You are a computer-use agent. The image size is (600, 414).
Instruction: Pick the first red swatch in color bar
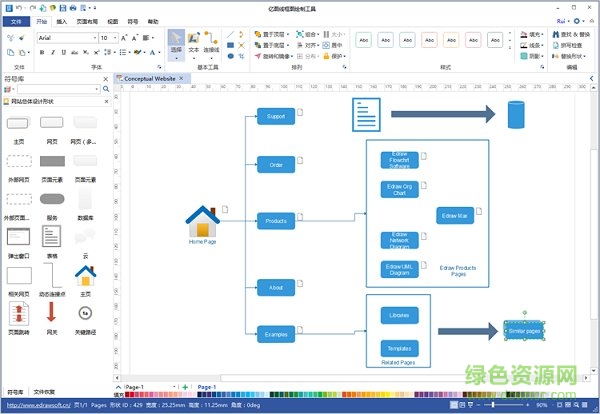click(x=127, y=394)
